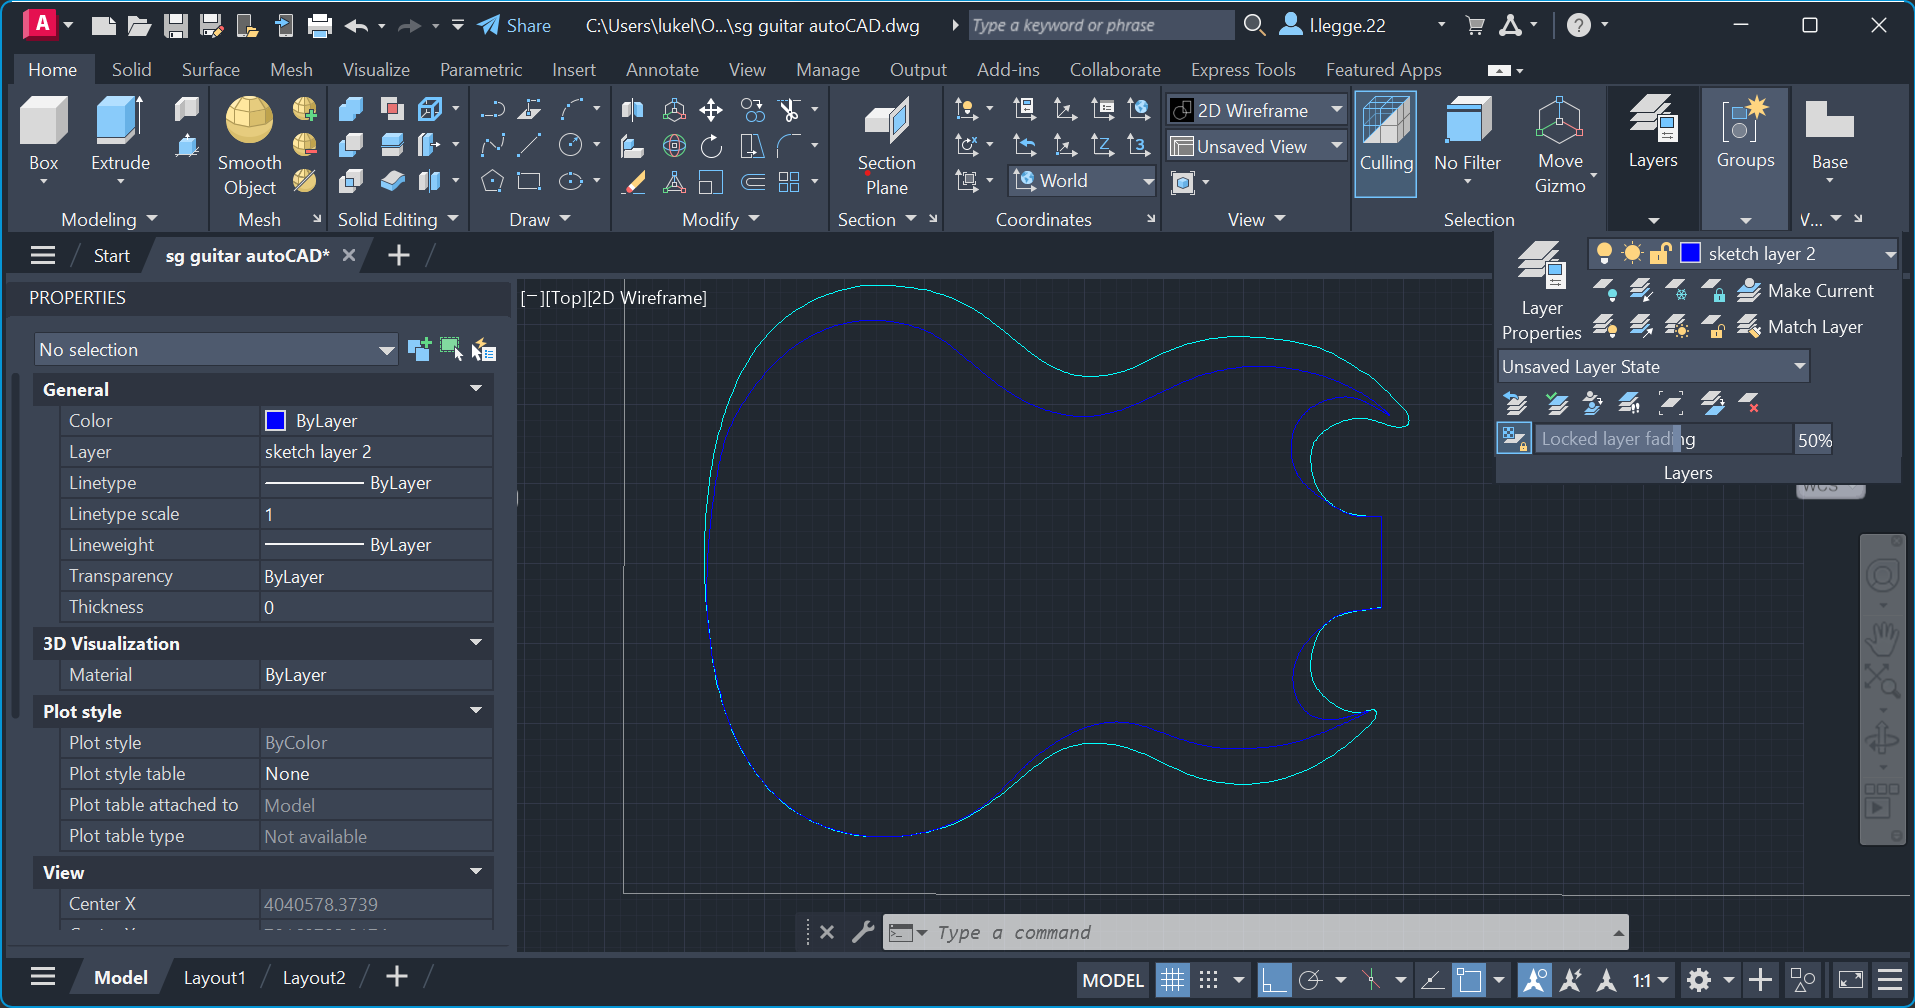
Task: Click the Share button
Action: [x=515, y=25]
